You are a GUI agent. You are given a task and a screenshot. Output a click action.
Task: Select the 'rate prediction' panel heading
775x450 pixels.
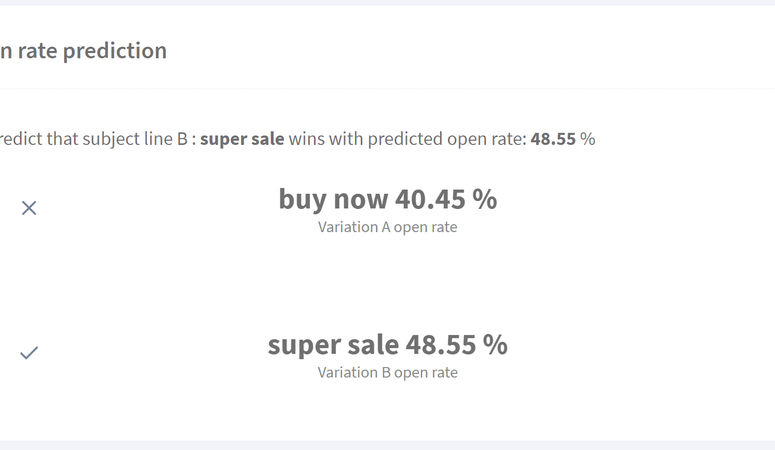tap(84, 51)
